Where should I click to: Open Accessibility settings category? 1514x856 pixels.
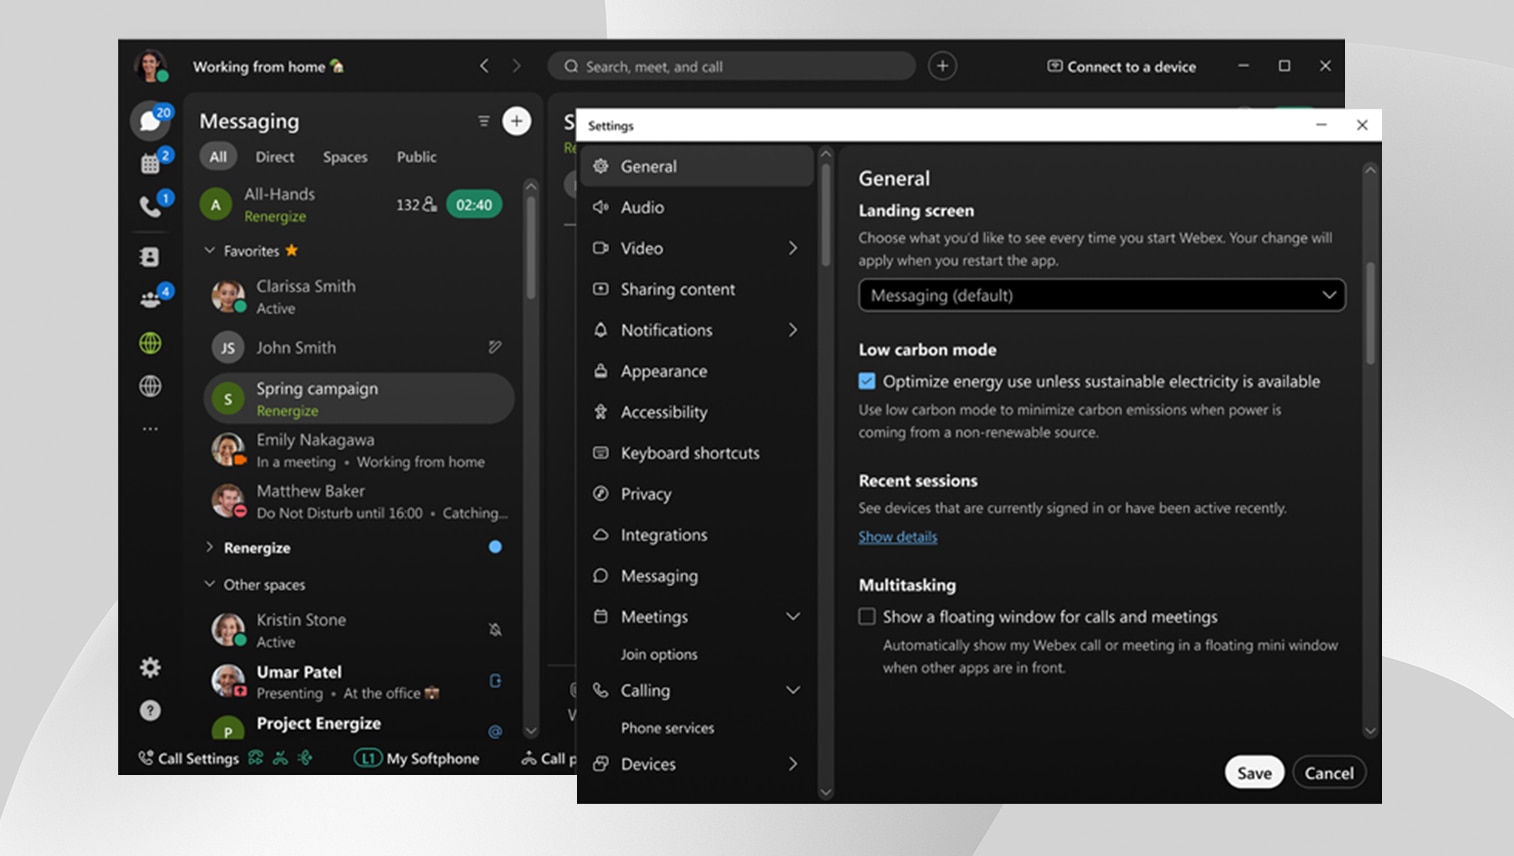pyautogui.click(x=697, y=412)
